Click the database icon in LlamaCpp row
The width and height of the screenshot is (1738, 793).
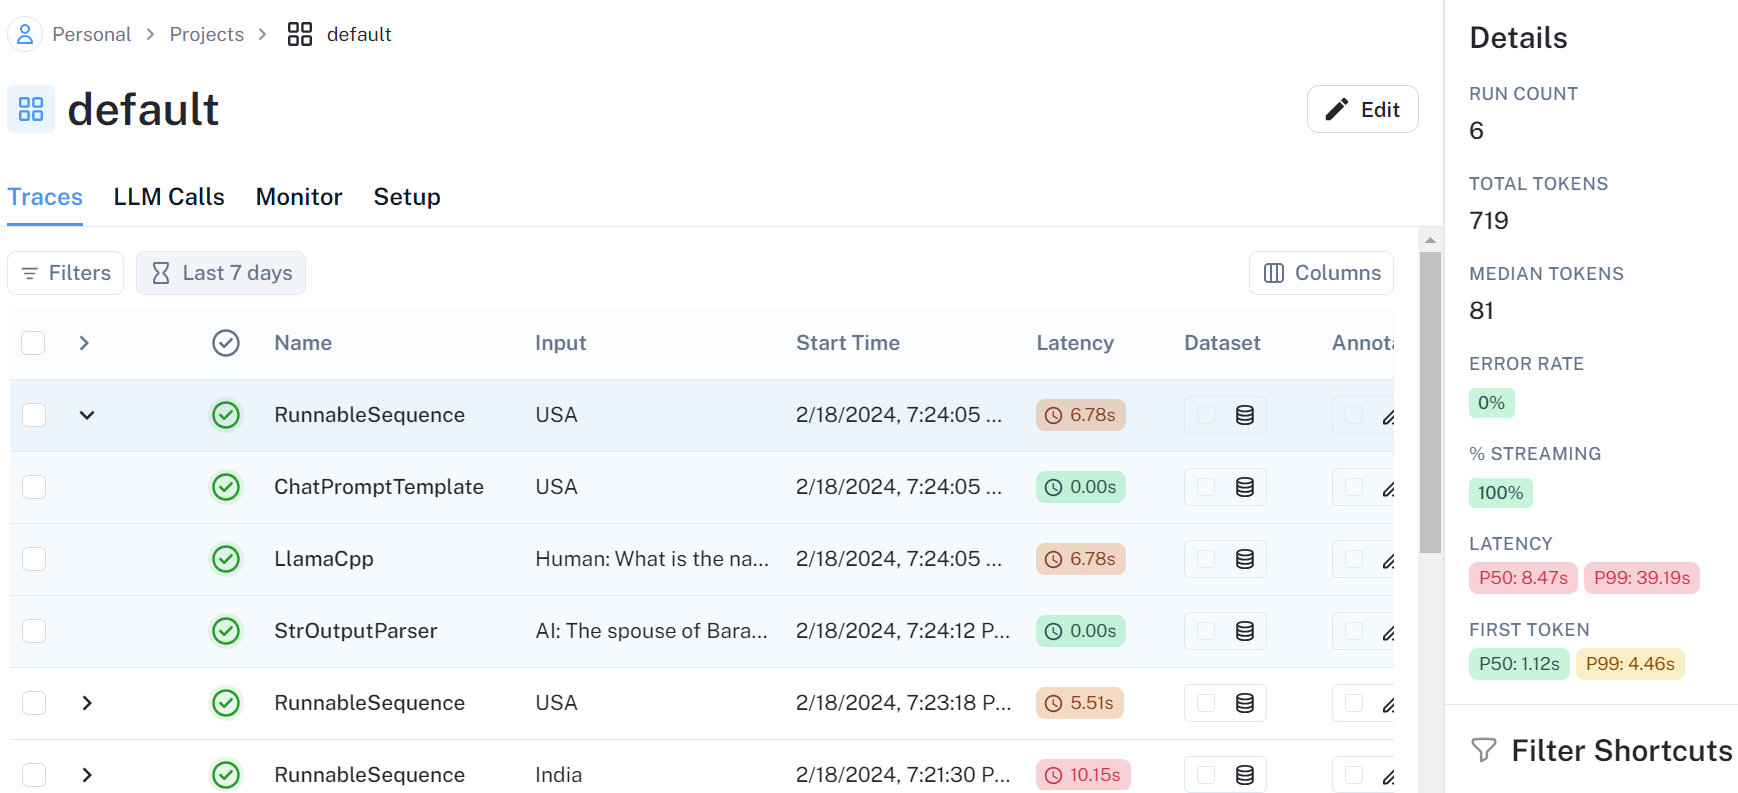click(x=1244, y=559)
